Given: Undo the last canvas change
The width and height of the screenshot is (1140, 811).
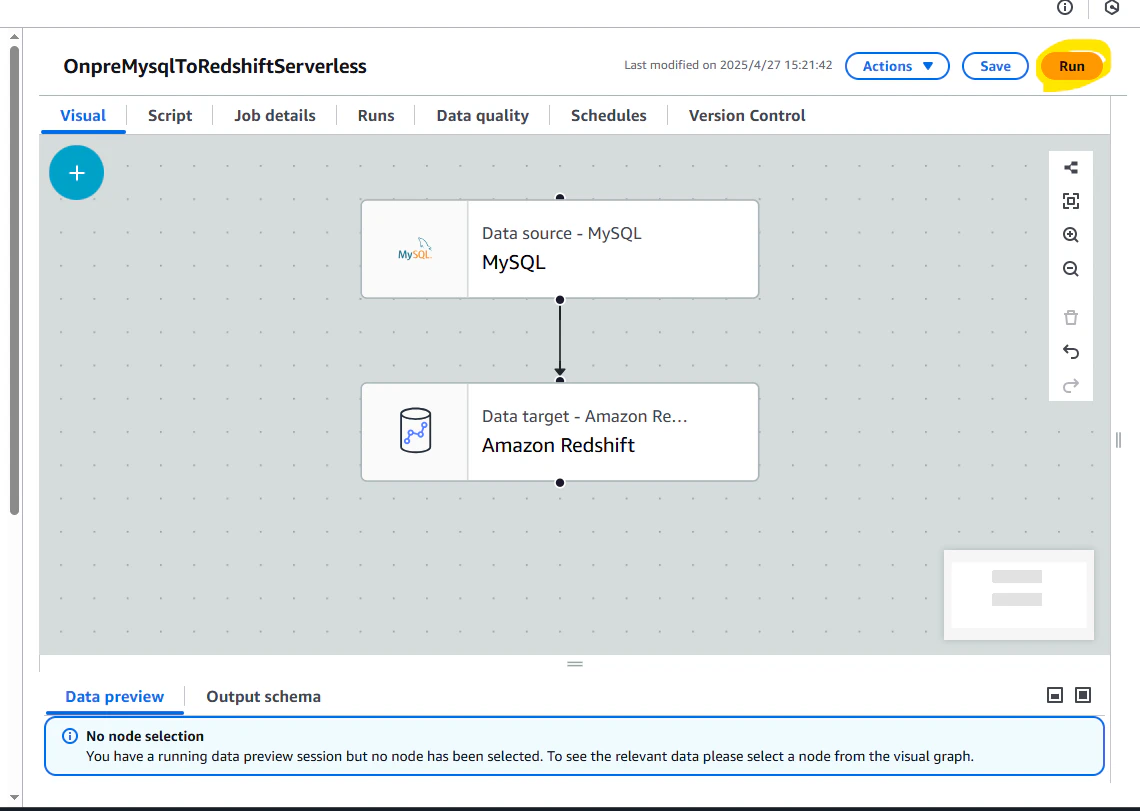Looking at the screenshot, I should (x=1071, y=352).
